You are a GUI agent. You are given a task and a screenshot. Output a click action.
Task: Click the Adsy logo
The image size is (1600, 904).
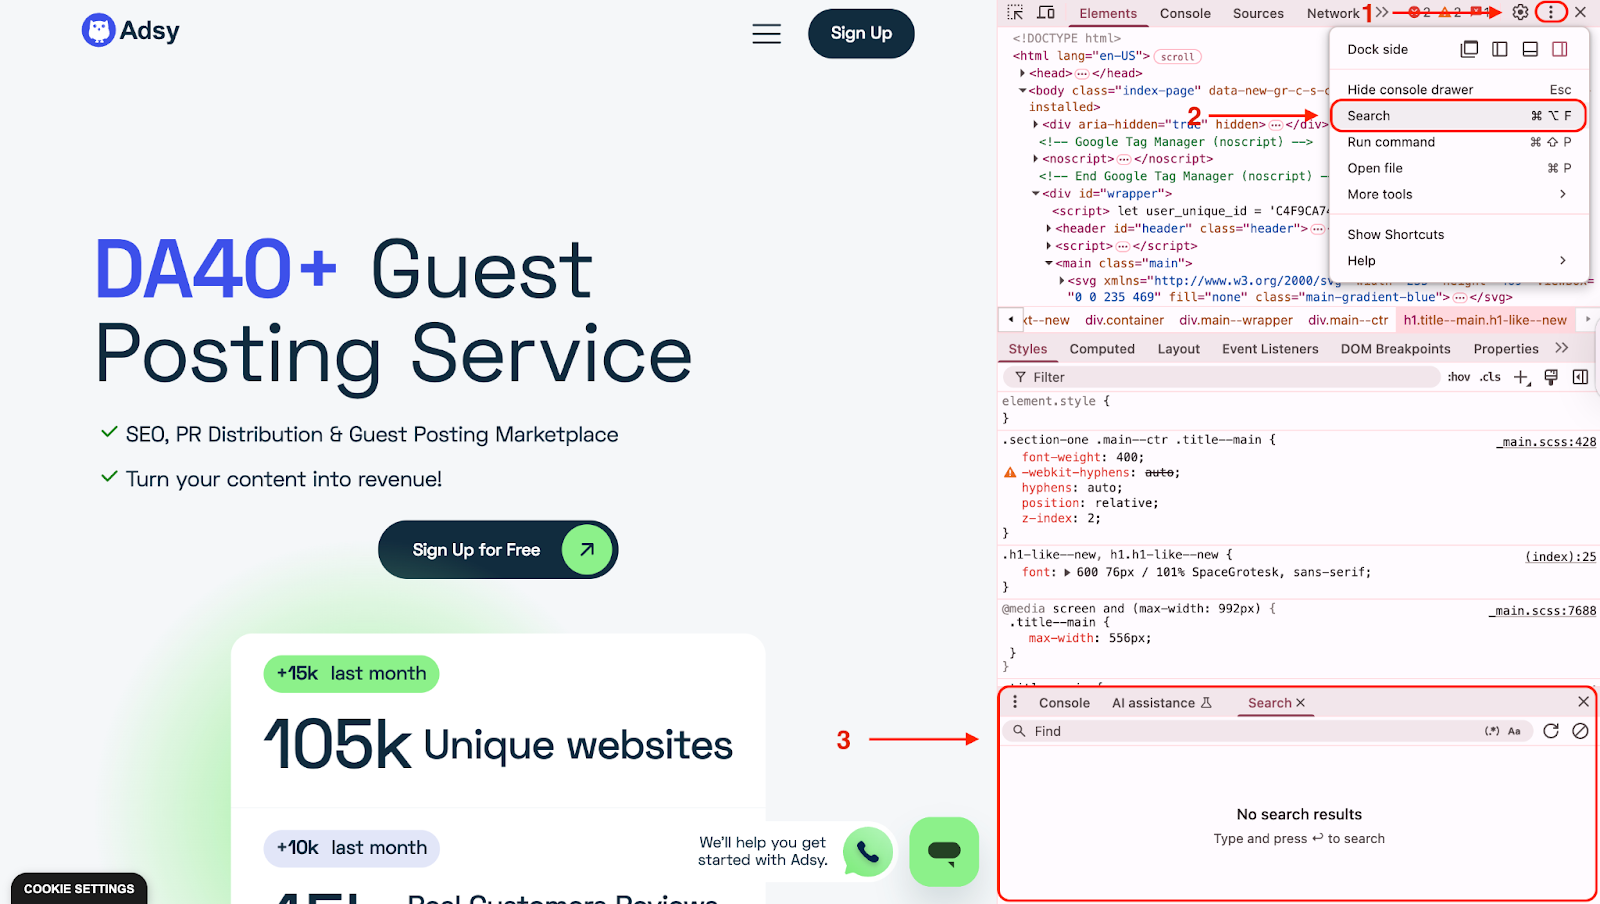(131, 31)
